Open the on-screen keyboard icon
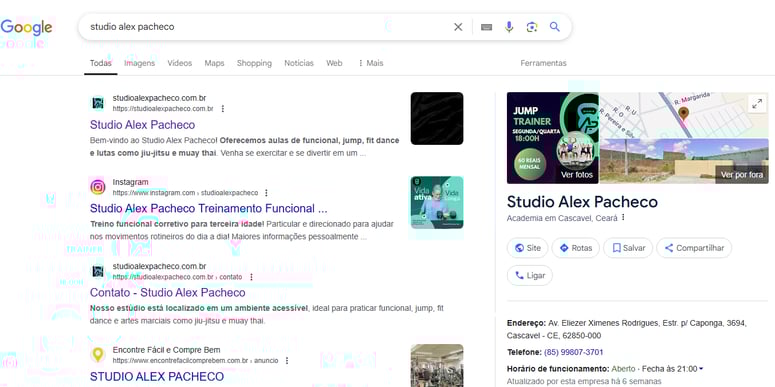This screenshot has width=775, height=387. [486, 27]
